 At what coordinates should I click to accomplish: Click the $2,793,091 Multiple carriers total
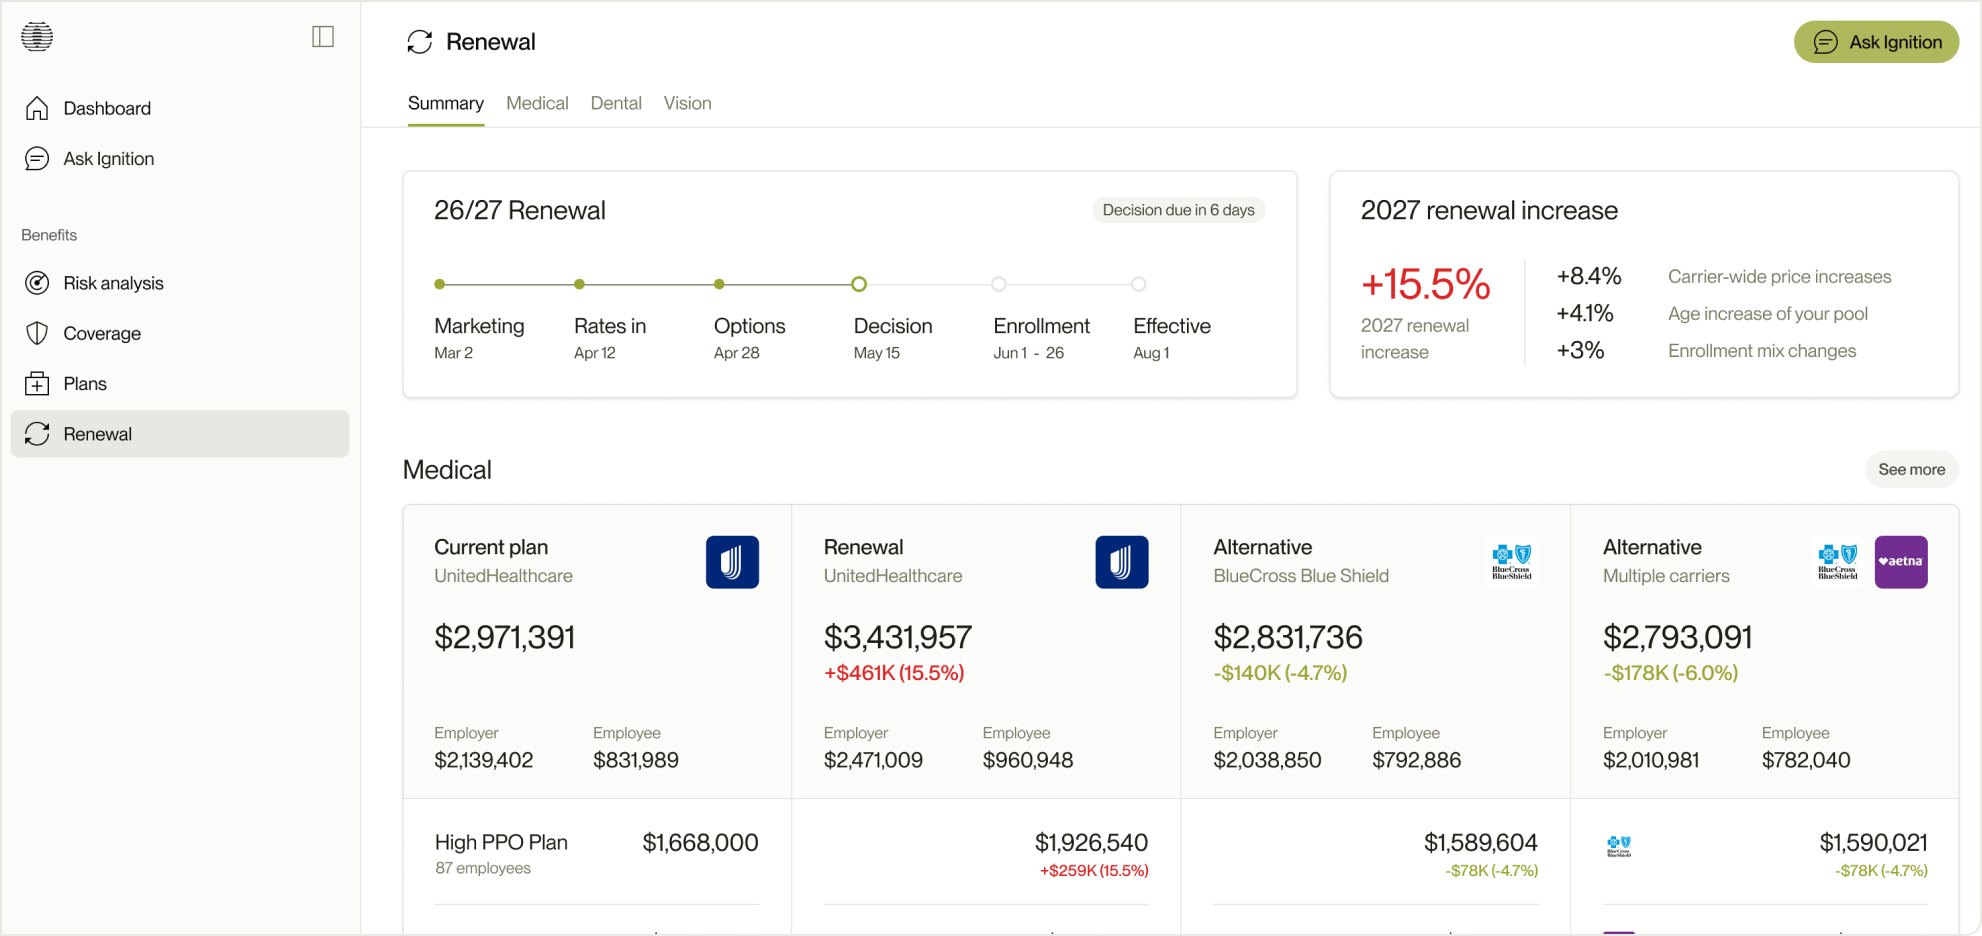click(1678, 637)
